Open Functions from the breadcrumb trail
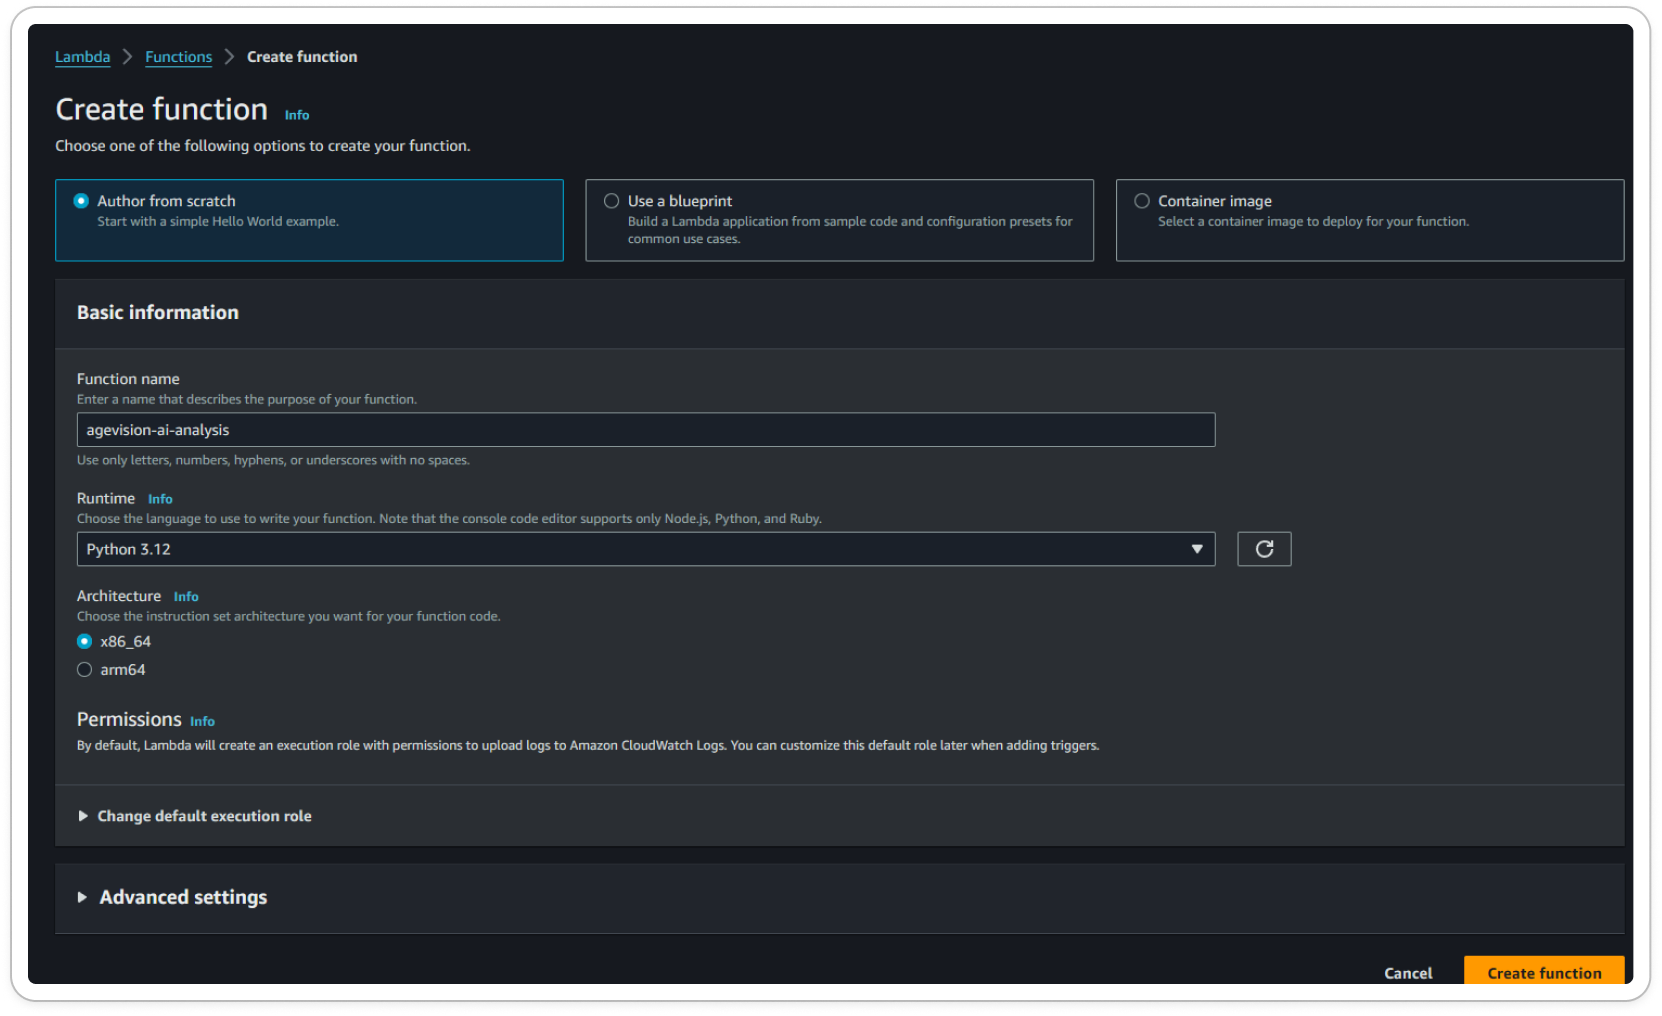Viewport: 1662px width, 1016px height. (178, 56)
